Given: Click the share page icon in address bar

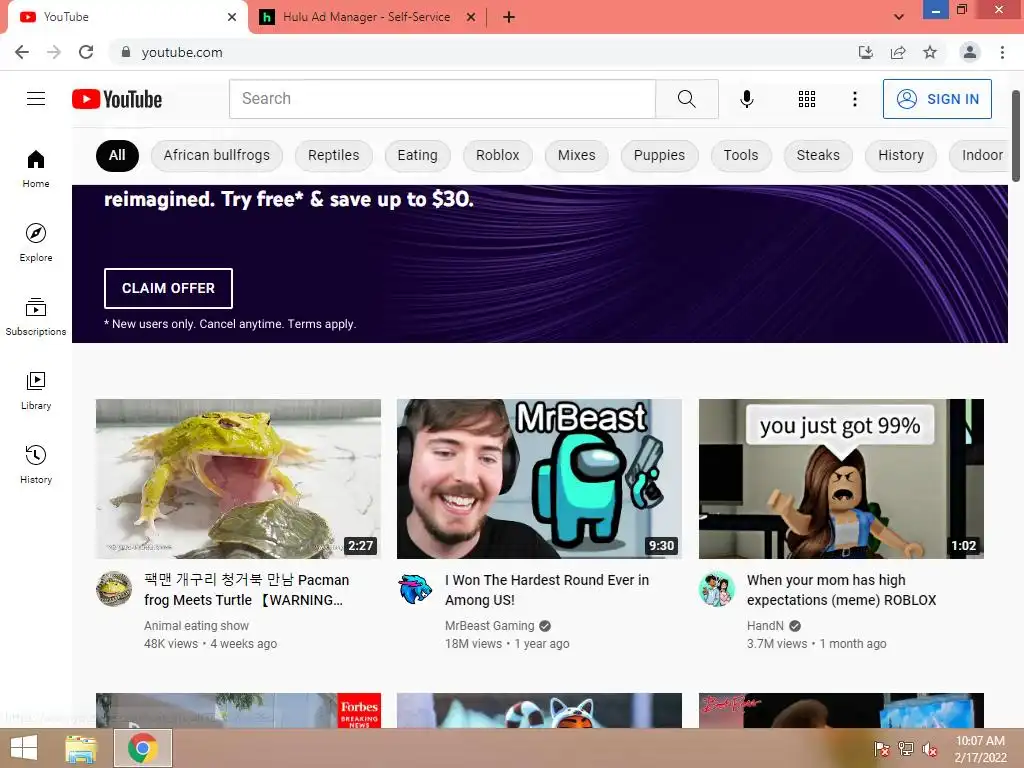Looking at the screenshot, I should click(898, 52).
